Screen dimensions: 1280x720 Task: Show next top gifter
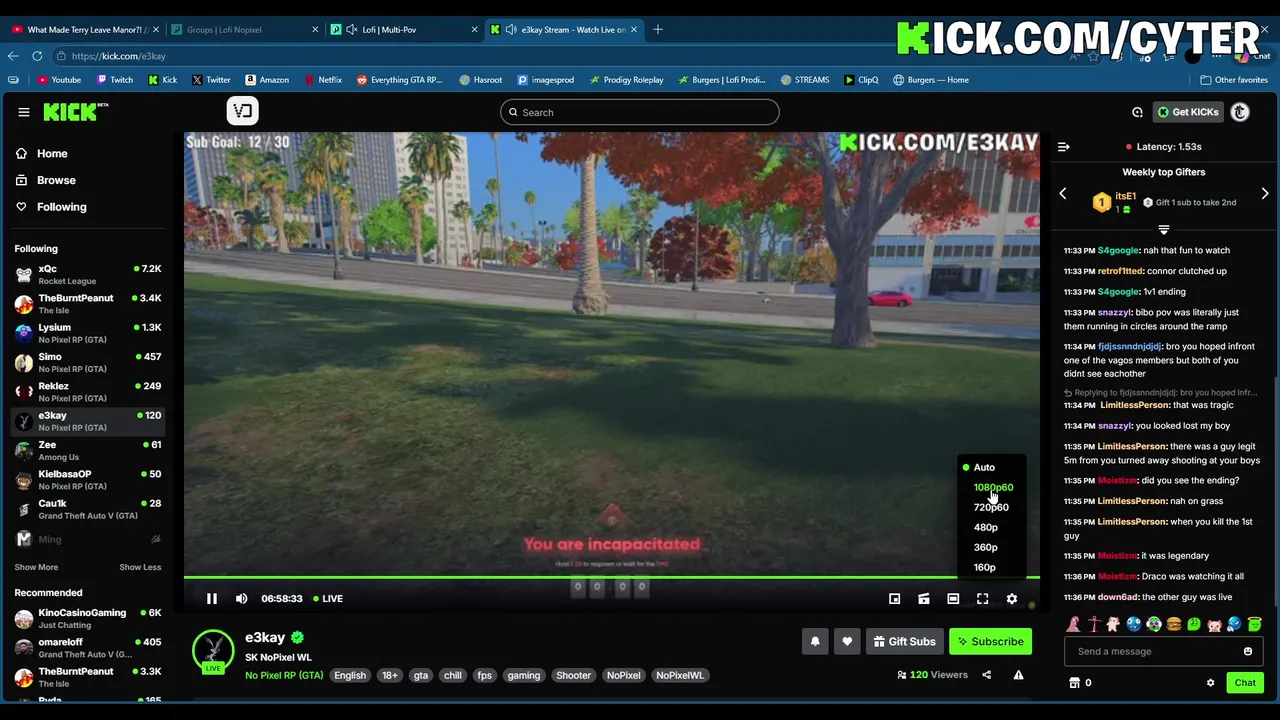1265,194
